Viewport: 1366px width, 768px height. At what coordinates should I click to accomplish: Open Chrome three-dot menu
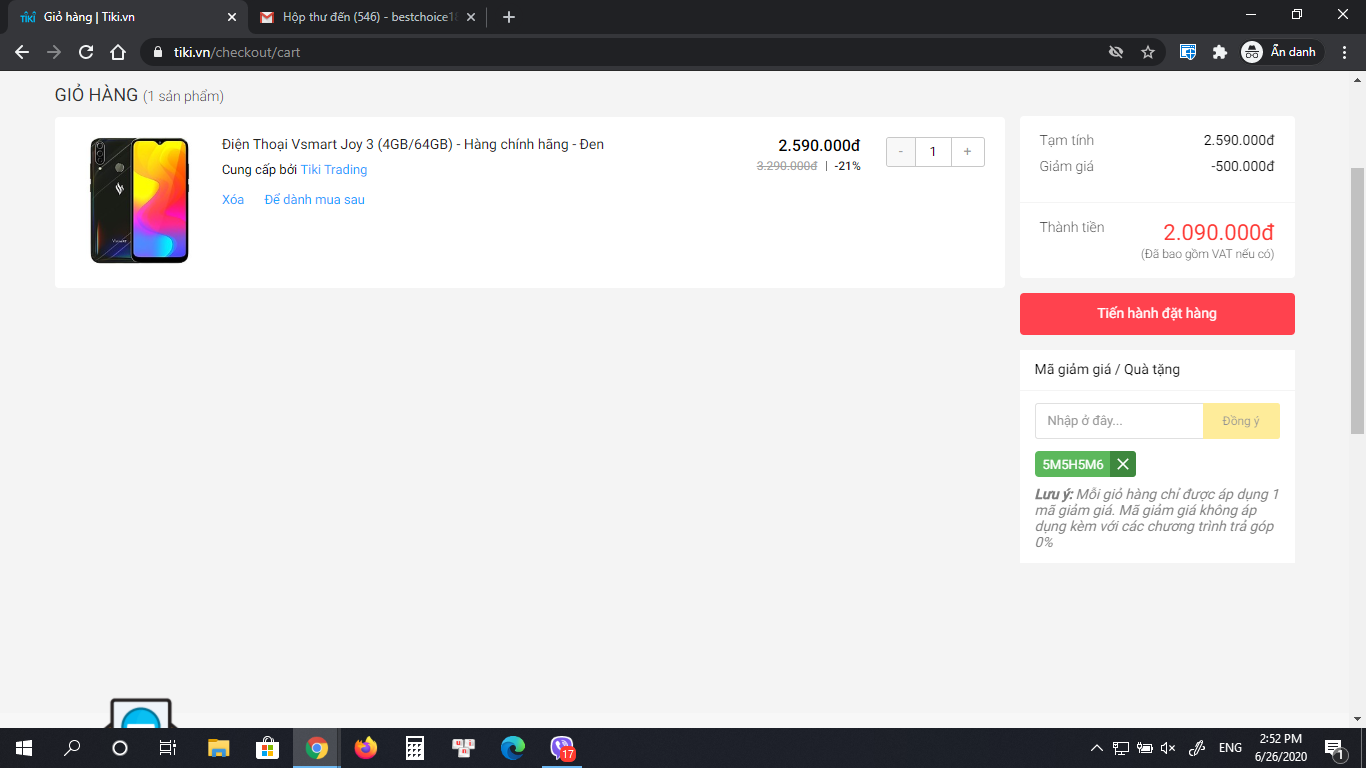(x=1345, y=52)
